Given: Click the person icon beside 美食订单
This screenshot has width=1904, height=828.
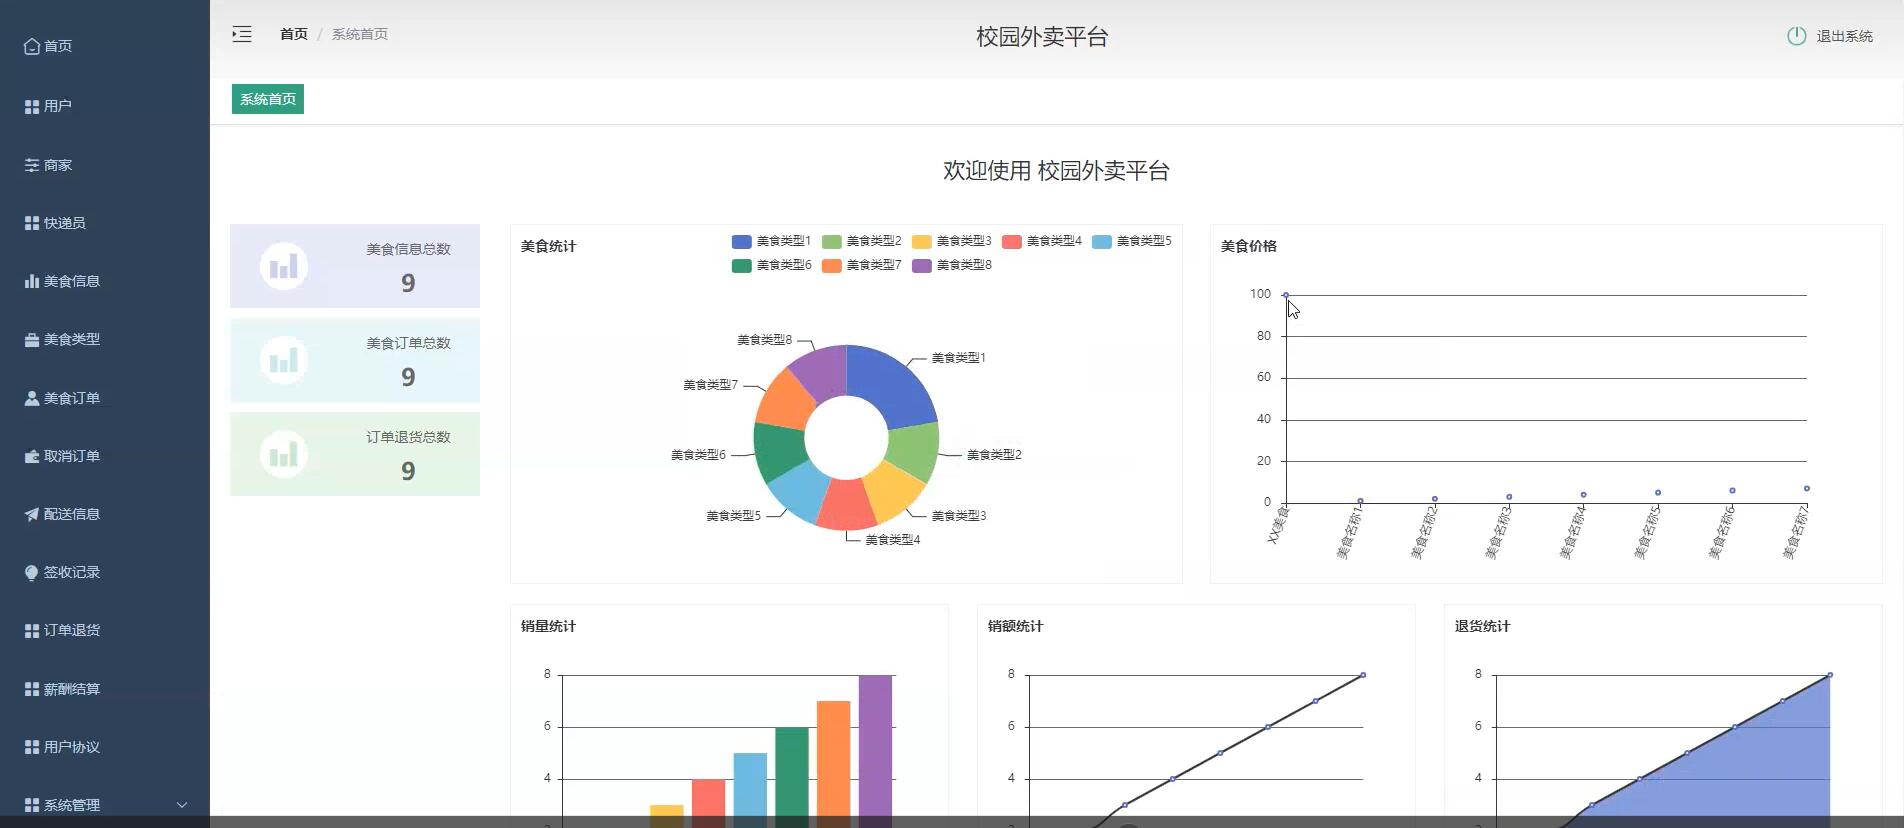Looking at the screenshot, I should point(32,398).
